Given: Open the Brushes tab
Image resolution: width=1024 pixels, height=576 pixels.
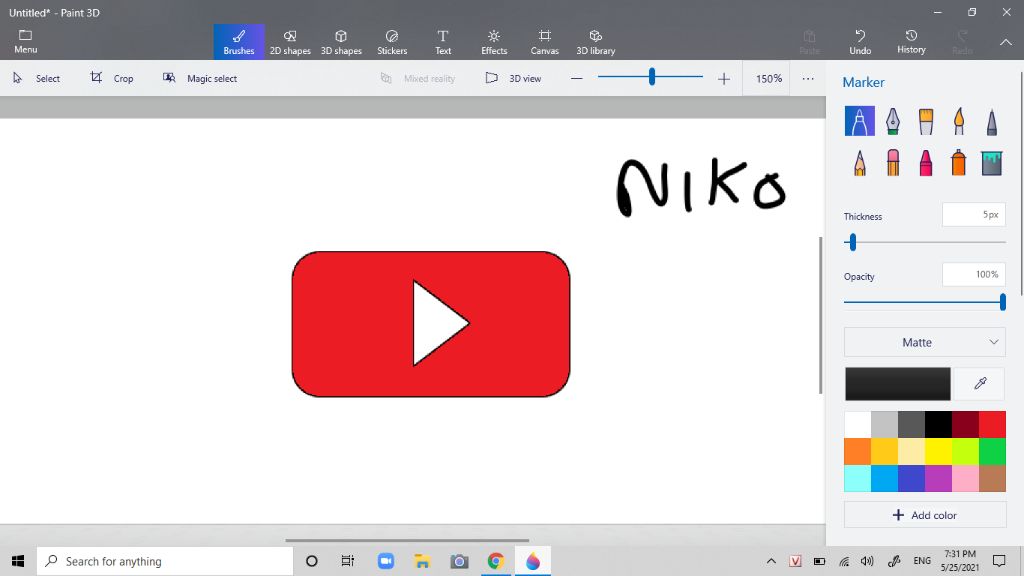Looking at the screenshot, I should click(x=239, y=42).
